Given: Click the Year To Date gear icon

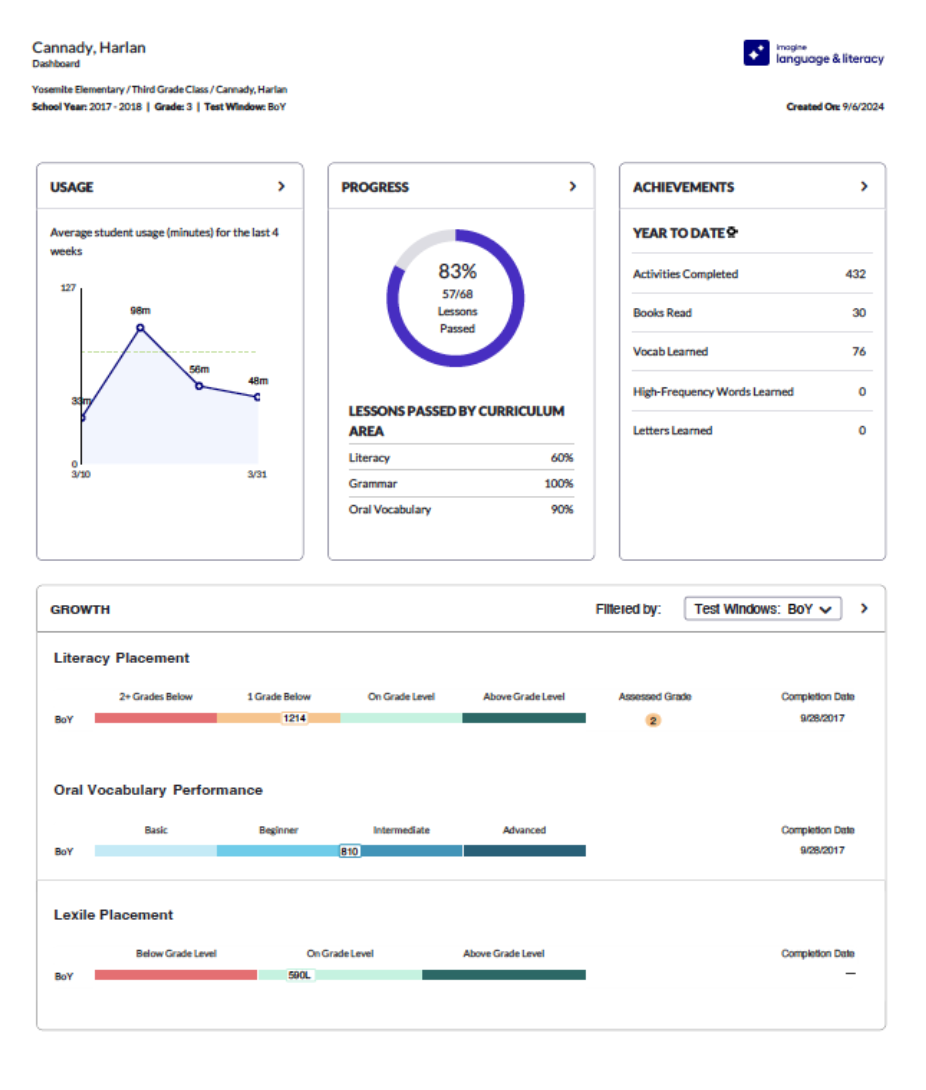Looking at the screenshot, I should pyautogui.click(x=732, y=232).
